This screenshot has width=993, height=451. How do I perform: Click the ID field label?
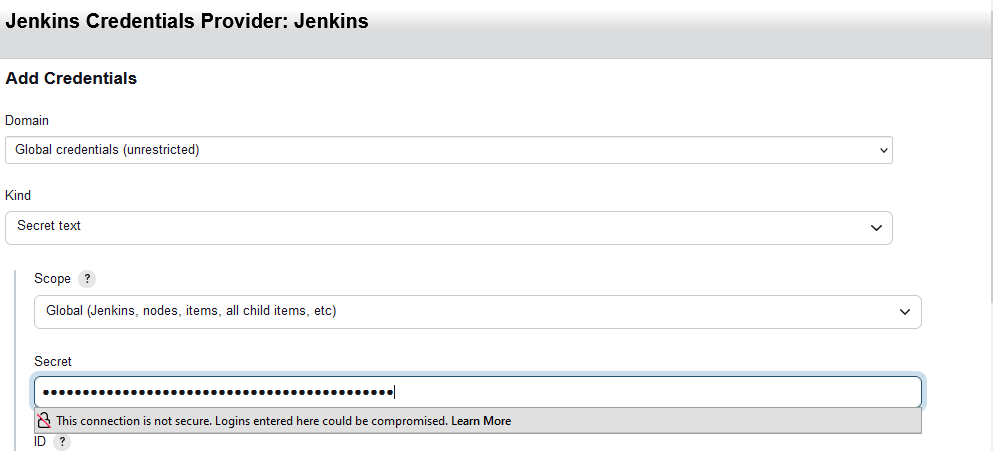[x=40, y=441]
